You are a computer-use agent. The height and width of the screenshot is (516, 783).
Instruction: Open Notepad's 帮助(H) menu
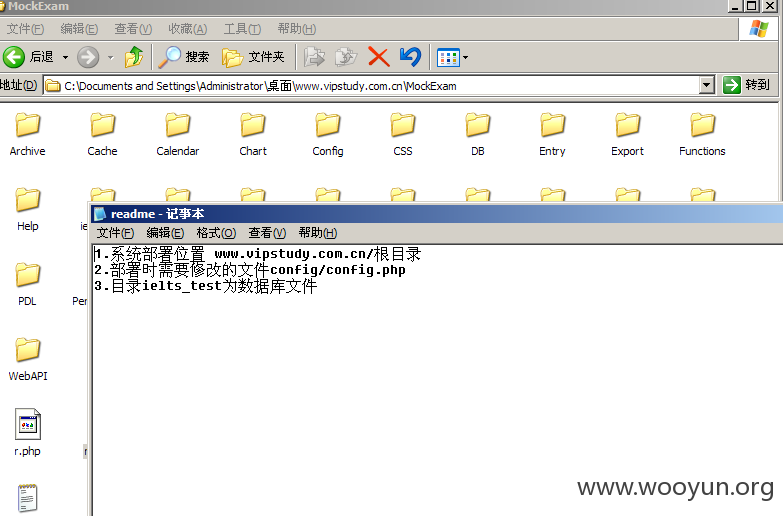point(318,233)
